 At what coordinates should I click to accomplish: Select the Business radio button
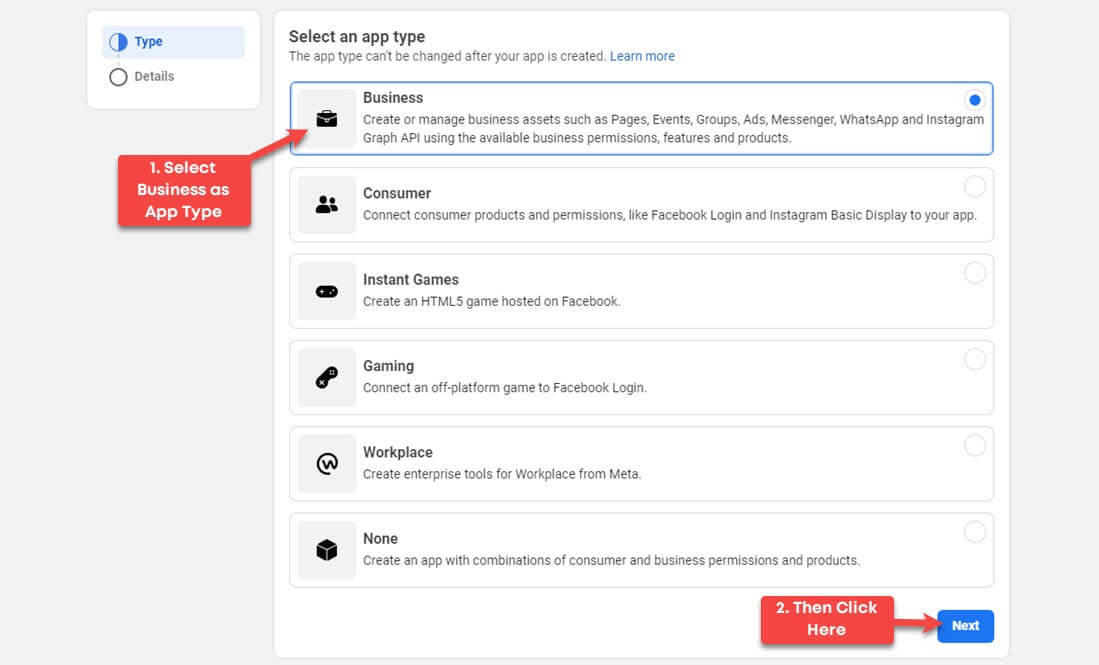coord(974,100)
